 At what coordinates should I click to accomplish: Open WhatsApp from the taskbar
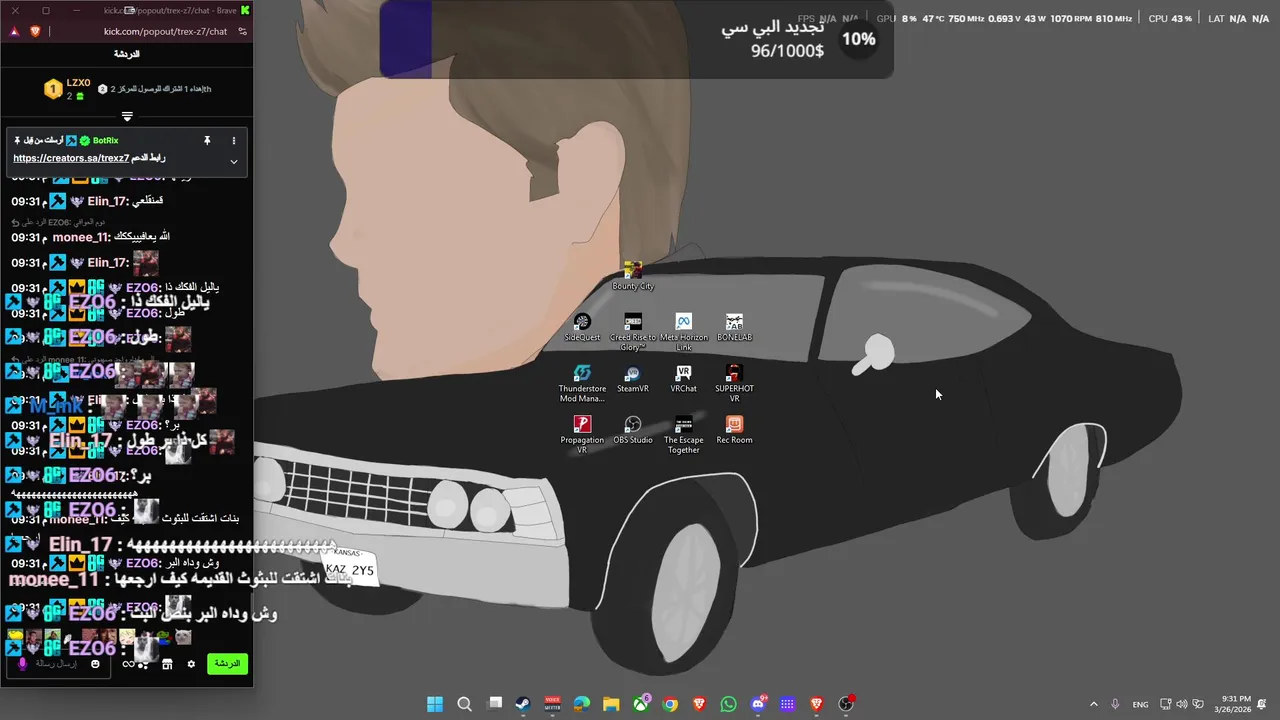click(729, 704)
